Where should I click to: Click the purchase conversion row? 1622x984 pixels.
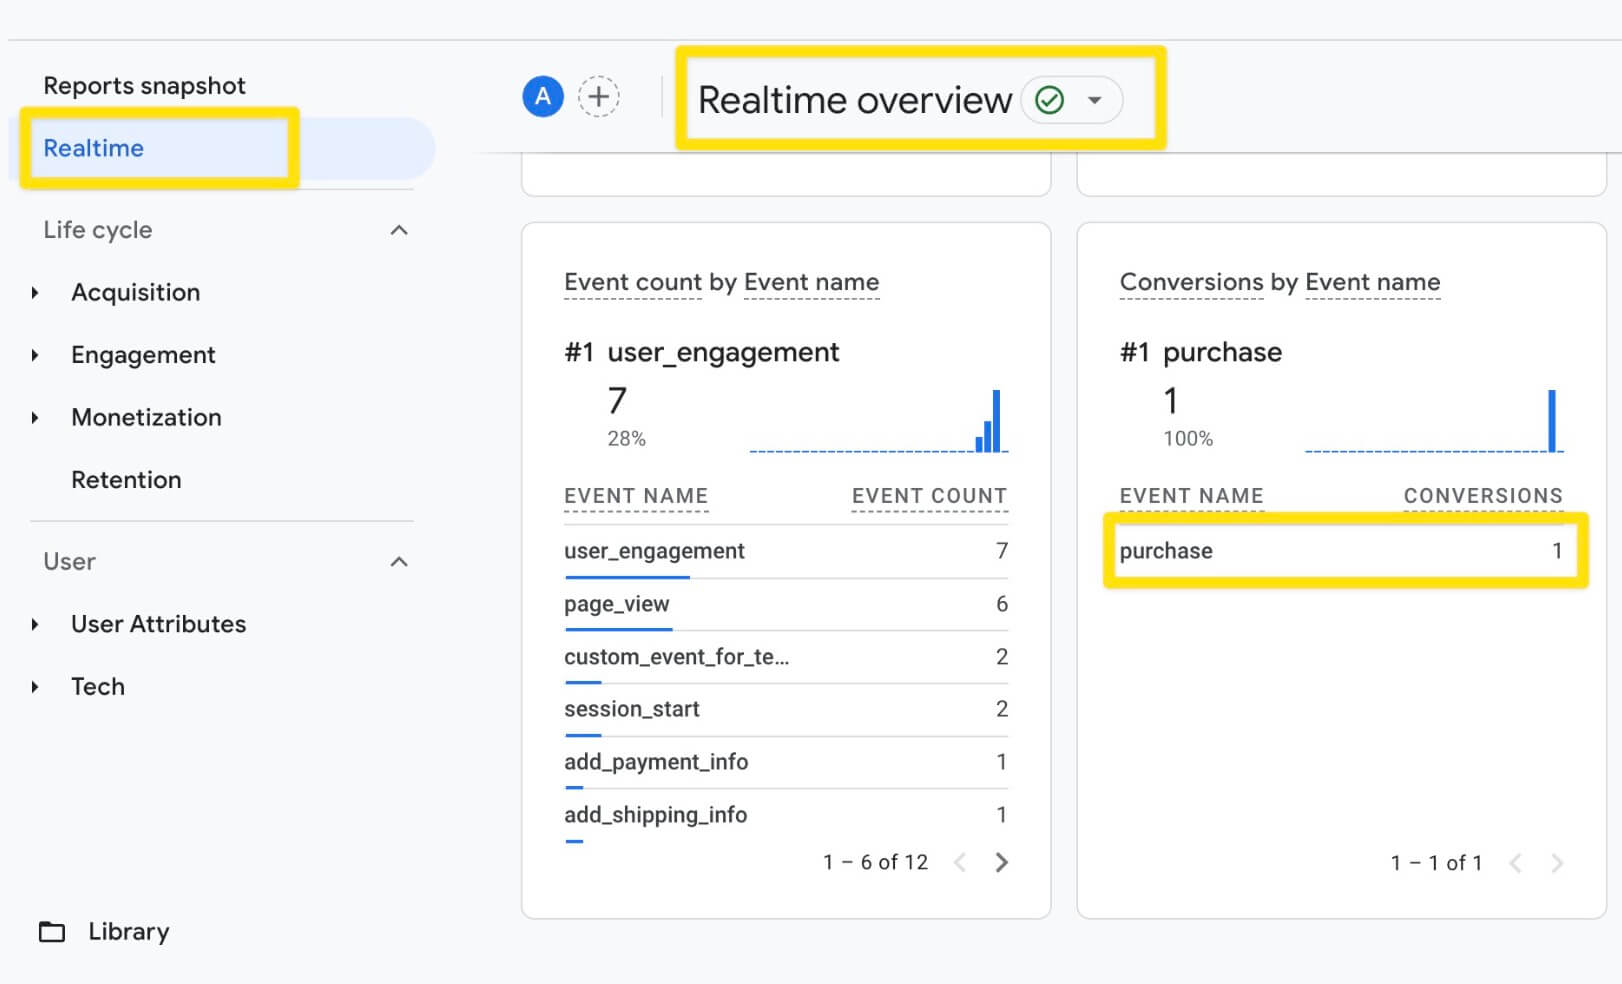pyautogui.click(x=1341, y=551)
